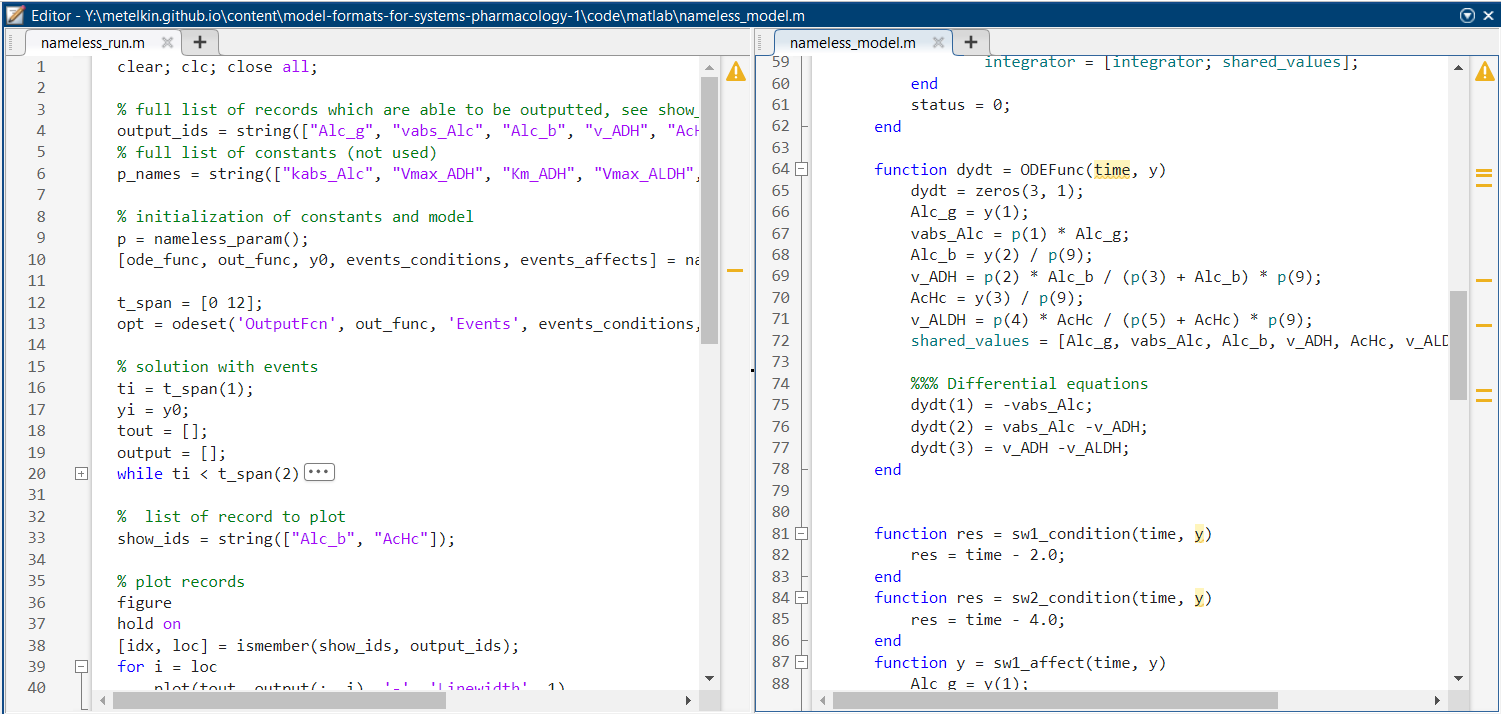Click '% plot records' comment line
Viewport: 1501px width, 714px height.
point(180,582)
